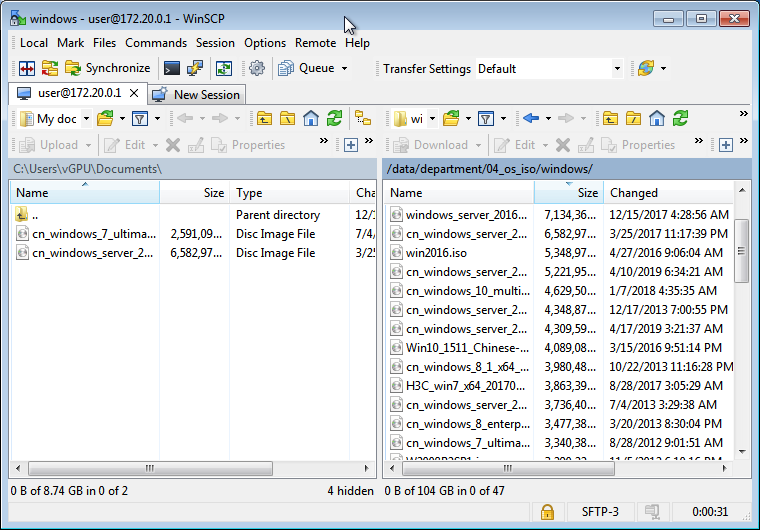The height and width of the screenshot is (530, 760).
Task: Click the Synchronize button
Action: pos(108,68)
